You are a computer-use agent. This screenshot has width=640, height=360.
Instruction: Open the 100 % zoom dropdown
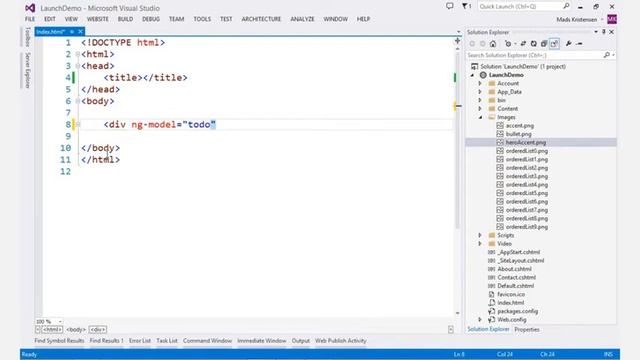[60, 322]
